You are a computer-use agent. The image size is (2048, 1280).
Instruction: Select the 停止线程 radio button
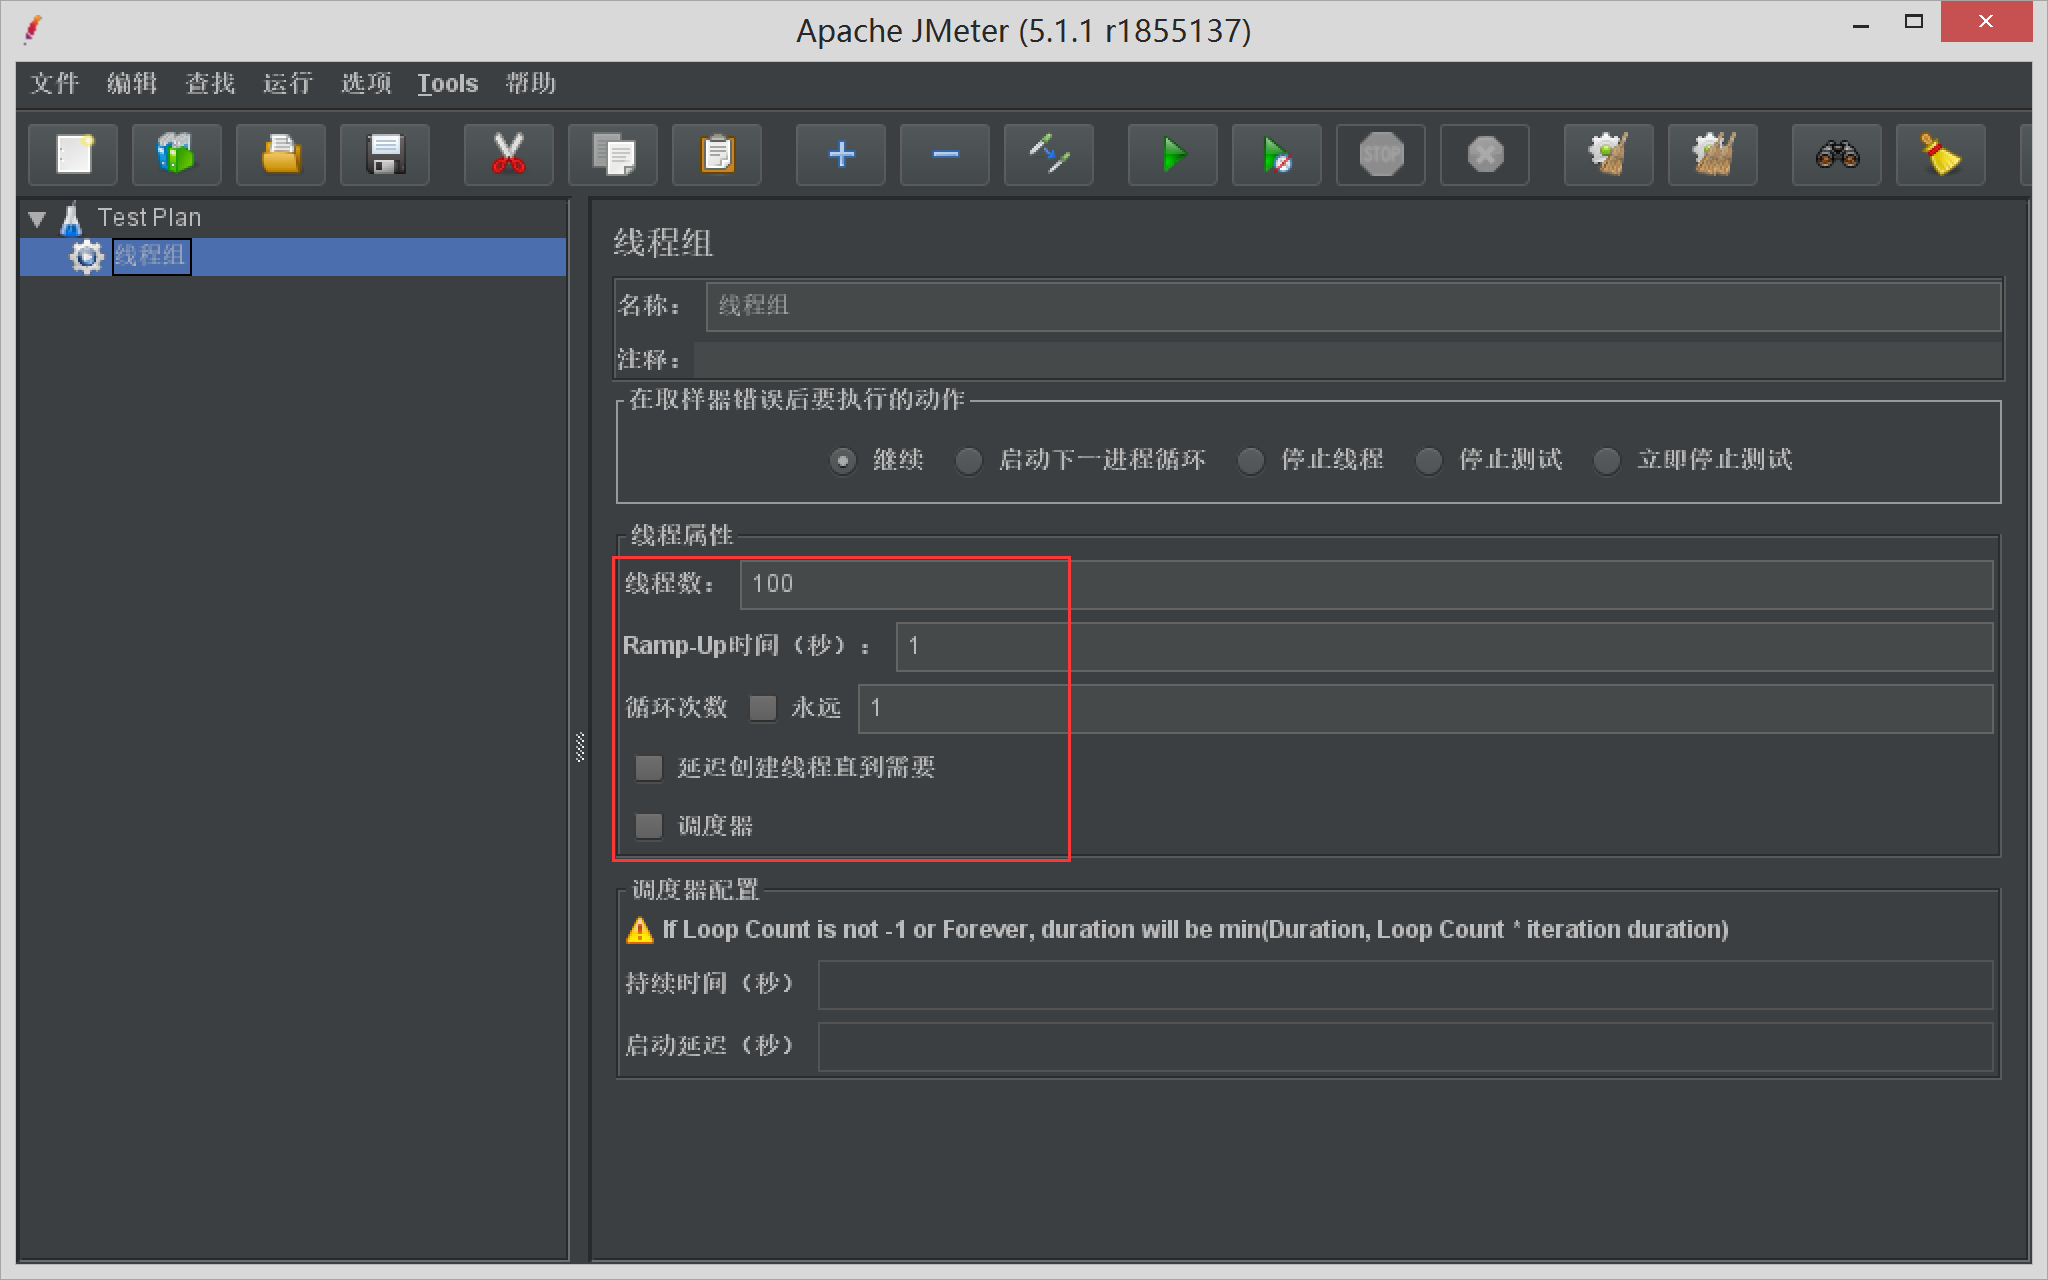(1251, 461)
